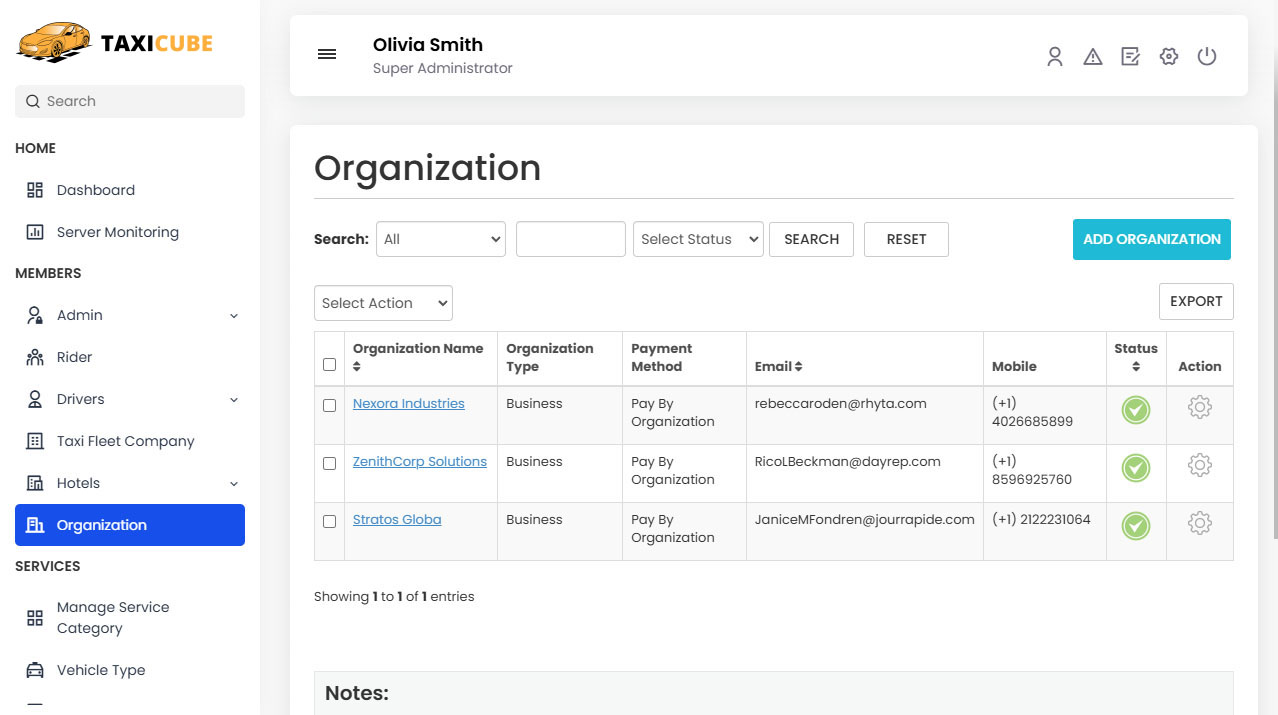The width and height of the screenshot is (1278, 715).
Task: Open the search field 'All' dropdown
Action: coord(441,240)
